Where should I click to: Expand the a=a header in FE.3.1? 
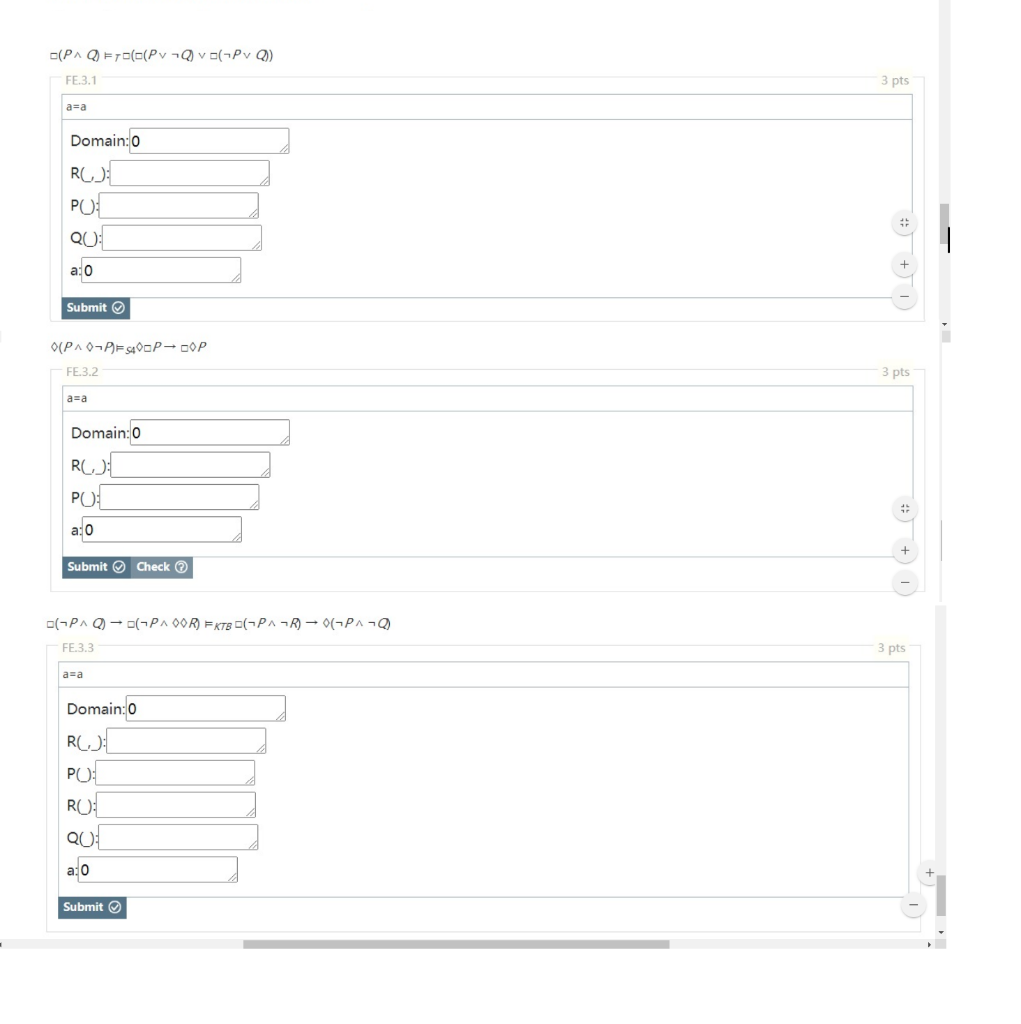(485, 107)
